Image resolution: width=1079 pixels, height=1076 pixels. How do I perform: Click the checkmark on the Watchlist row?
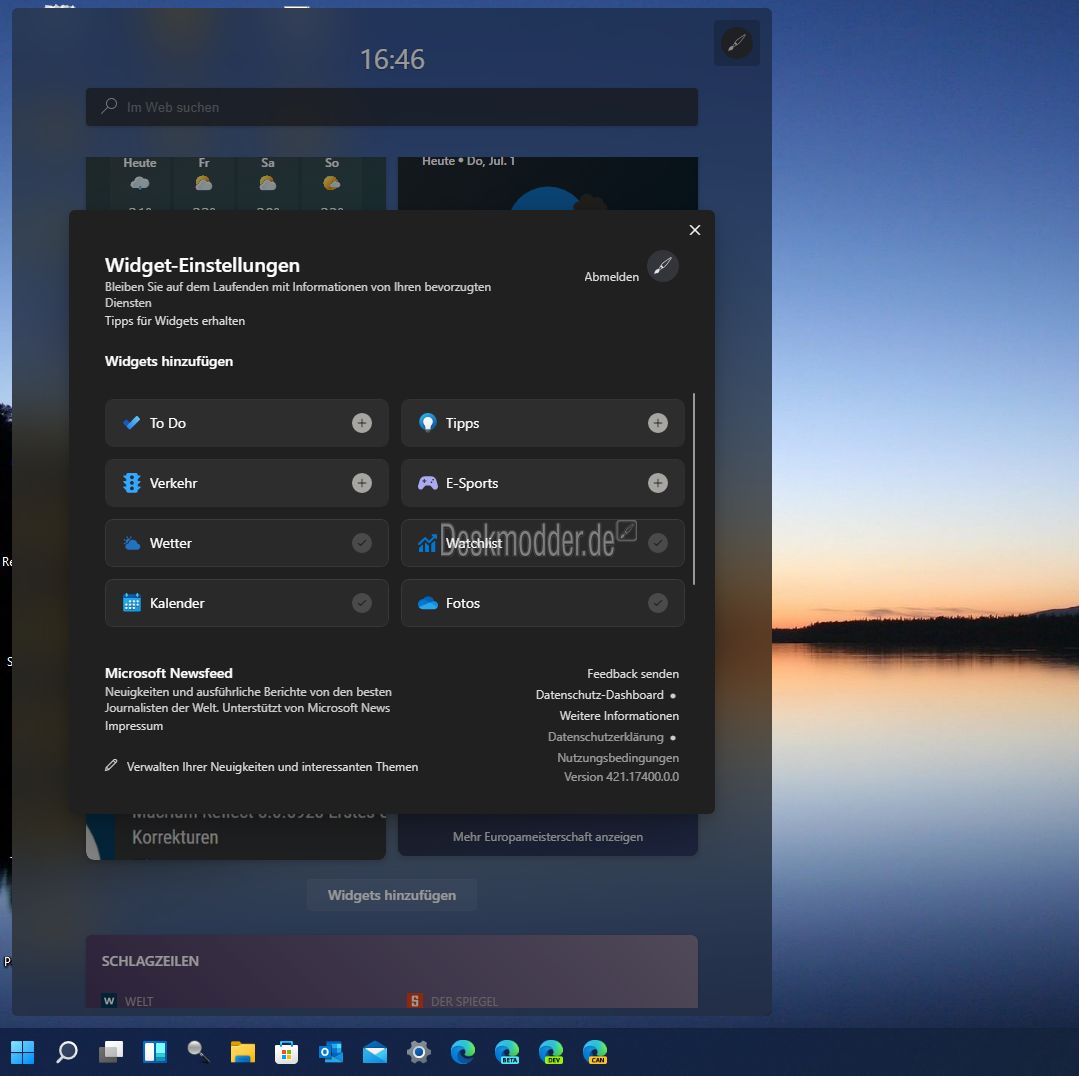click(x=658, y=543)
